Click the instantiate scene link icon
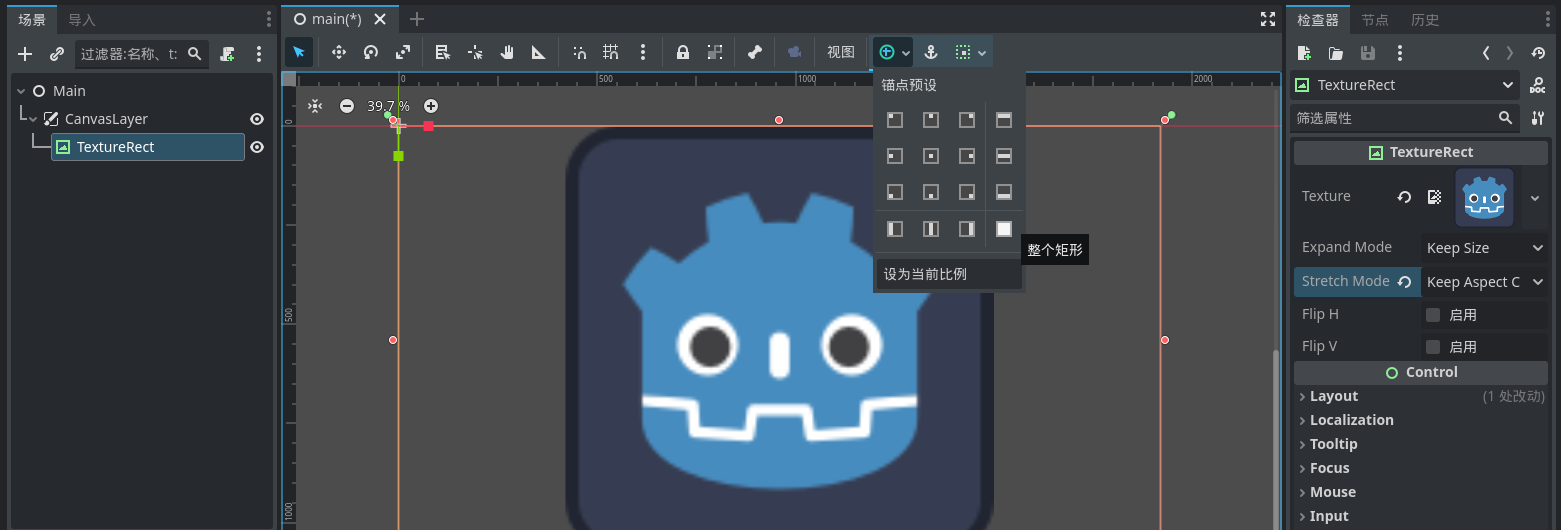Viewport: 1561px width, 530px height. coord(57,54)
